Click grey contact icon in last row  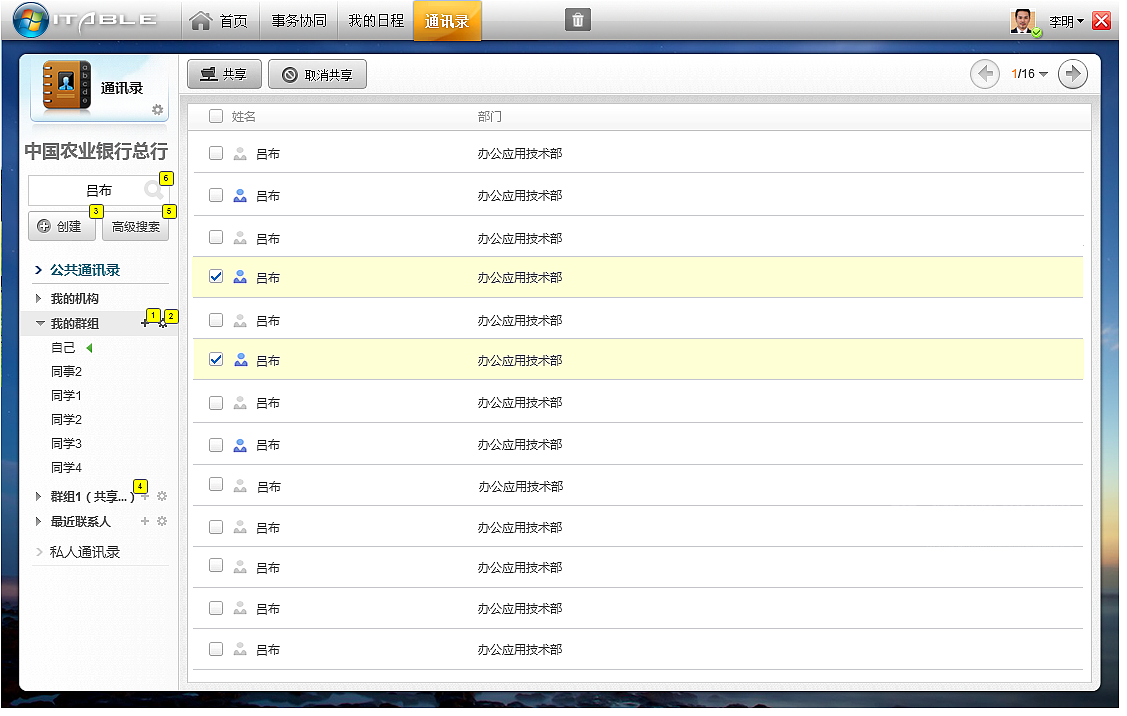click(x=240, y=650)
